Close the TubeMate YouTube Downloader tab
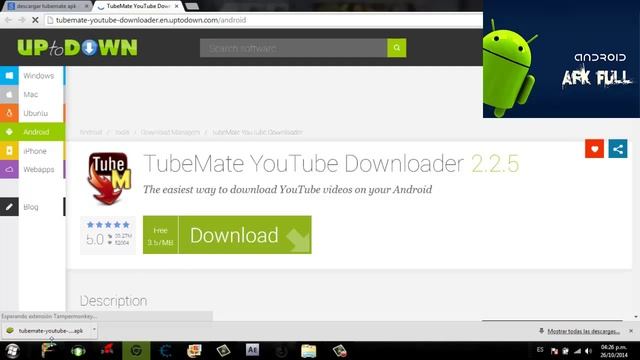Viewport: 640px width, 360px height. (x=177, y=6)
